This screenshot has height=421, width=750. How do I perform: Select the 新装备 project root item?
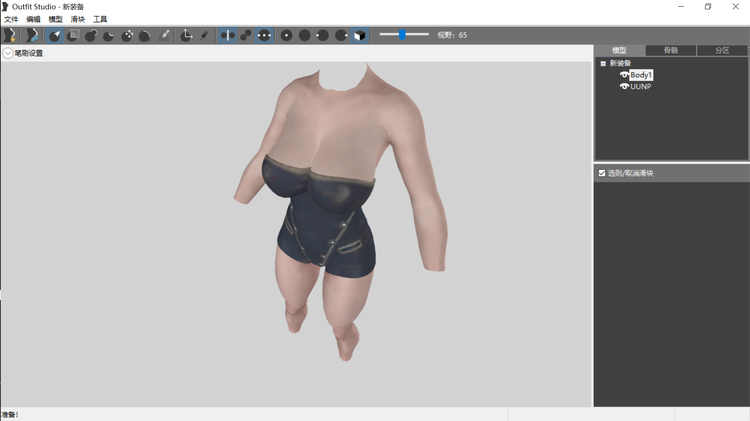click(x=620, y=63)
